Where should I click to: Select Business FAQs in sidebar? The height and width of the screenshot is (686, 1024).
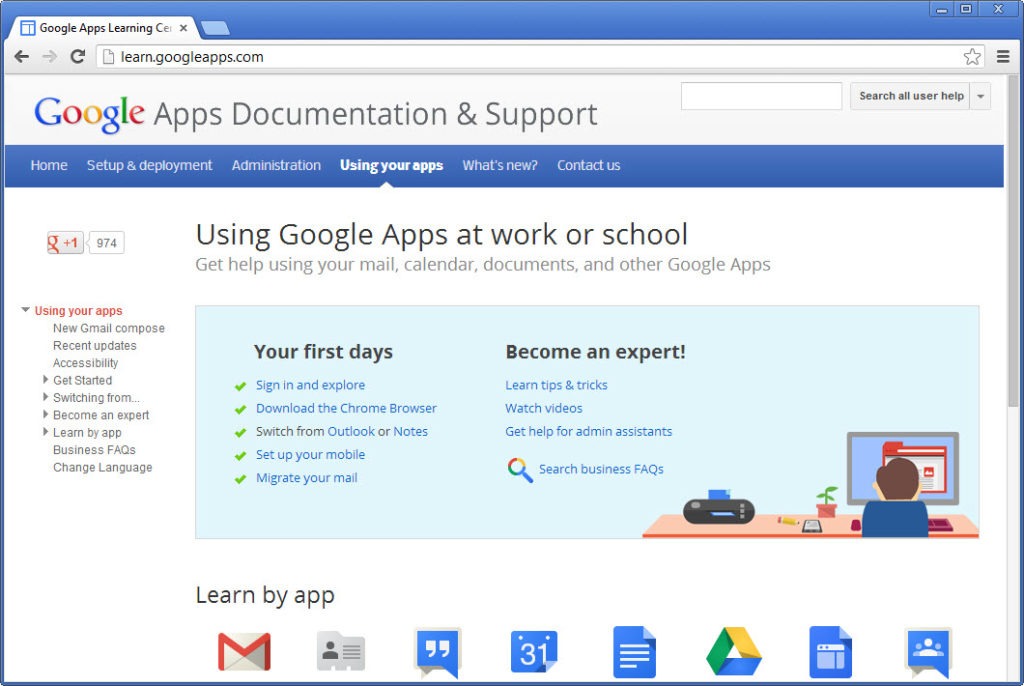coord(94,449)
